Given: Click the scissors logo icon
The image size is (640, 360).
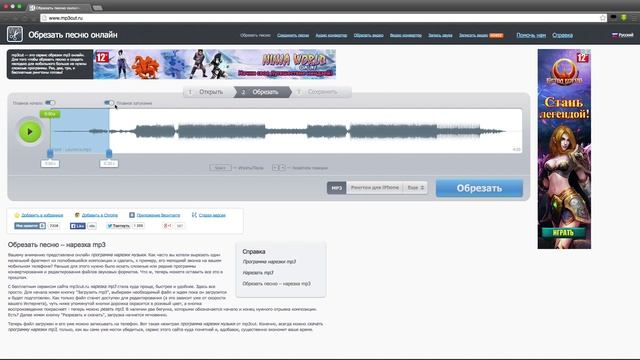Looking at the screenshot, I should [15, 34].
